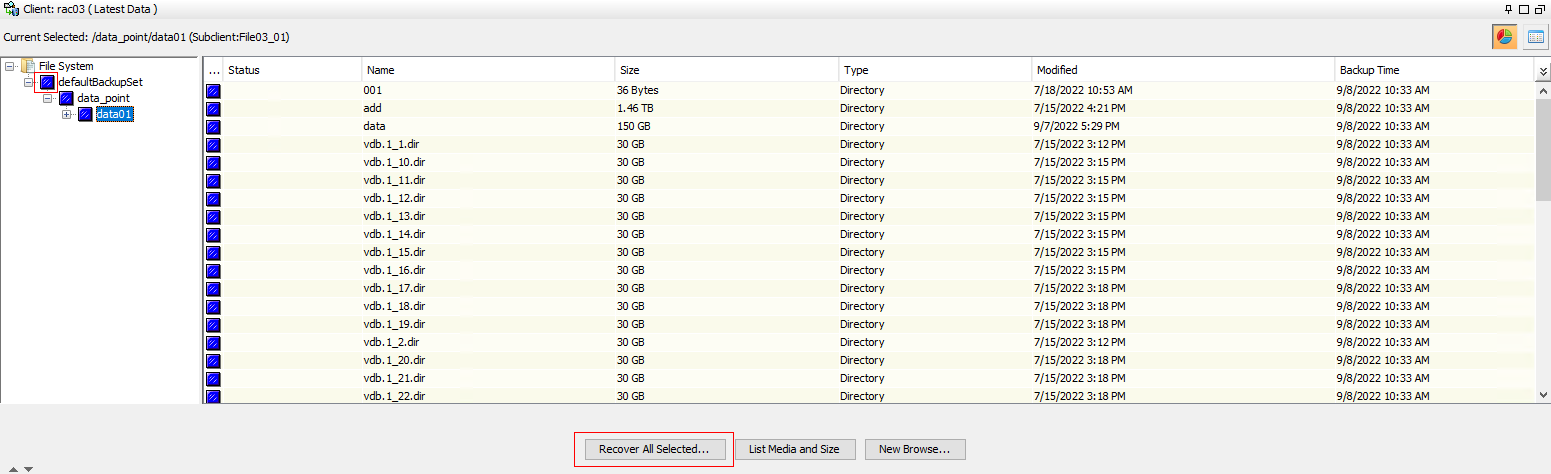Click the pin icon in the title bar
The width and height of the screenshot is (1551, 474).
click(x=1507, y=9)
